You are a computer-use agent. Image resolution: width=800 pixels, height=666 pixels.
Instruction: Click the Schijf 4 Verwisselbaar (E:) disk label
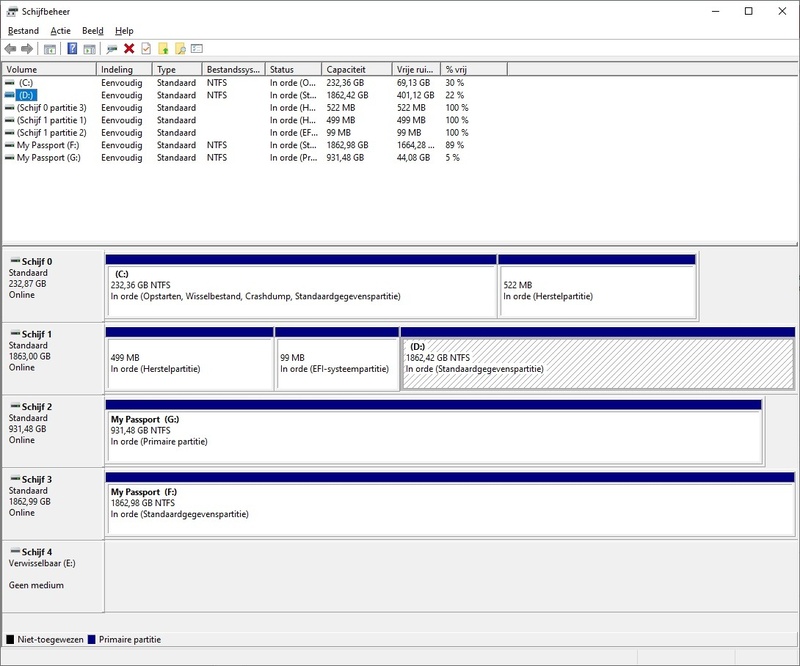[x=53, y=576]
